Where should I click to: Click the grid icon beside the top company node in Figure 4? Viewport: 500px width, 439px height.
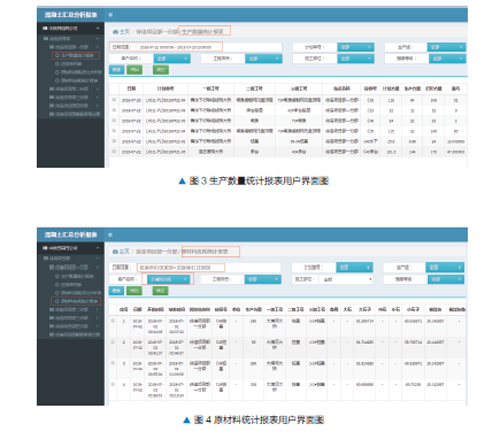(45, 248)
